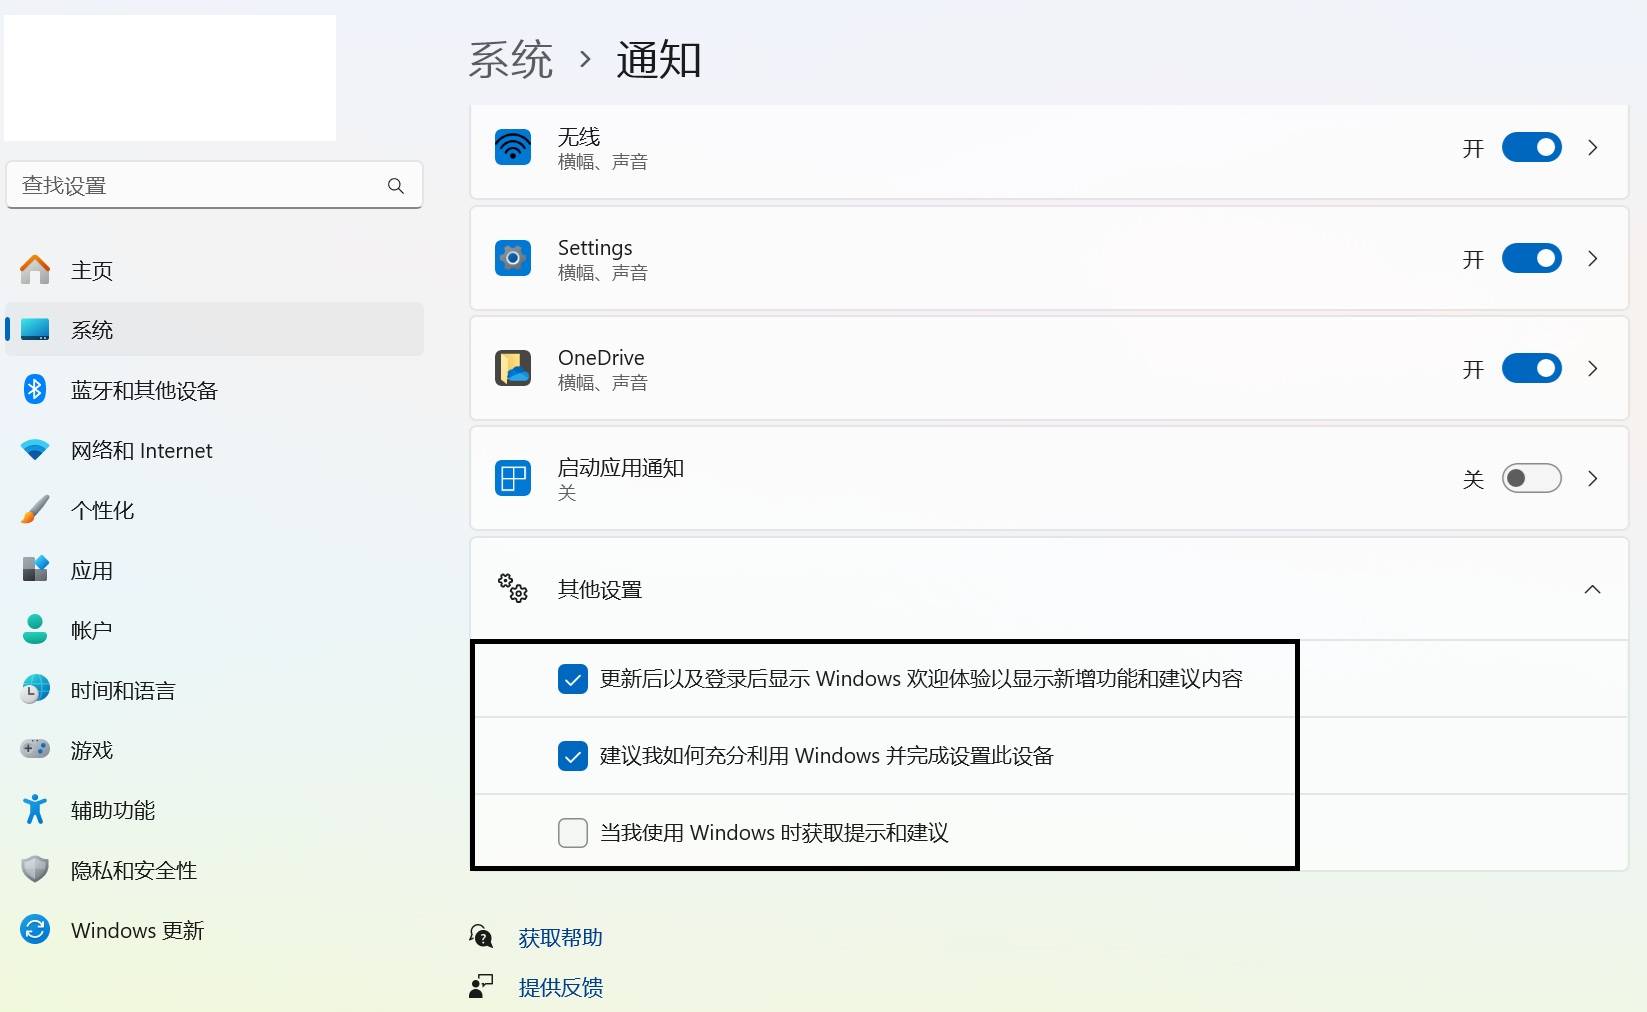Viewport: 1647px width, 1012px height.
Task: Open OneDrive notification details chevron
Action: tap(1593, 369)
